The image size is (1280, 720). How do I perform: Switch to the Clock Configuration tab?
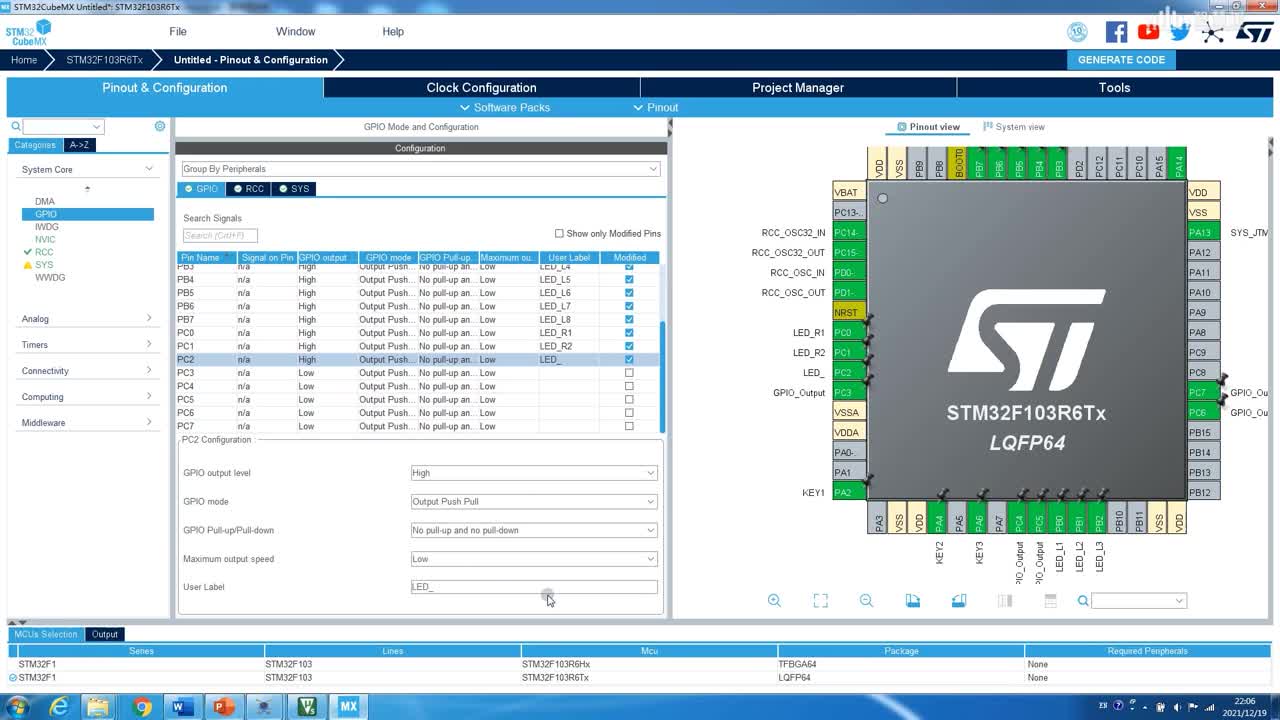pyautogui.click(x=481, y=88)
